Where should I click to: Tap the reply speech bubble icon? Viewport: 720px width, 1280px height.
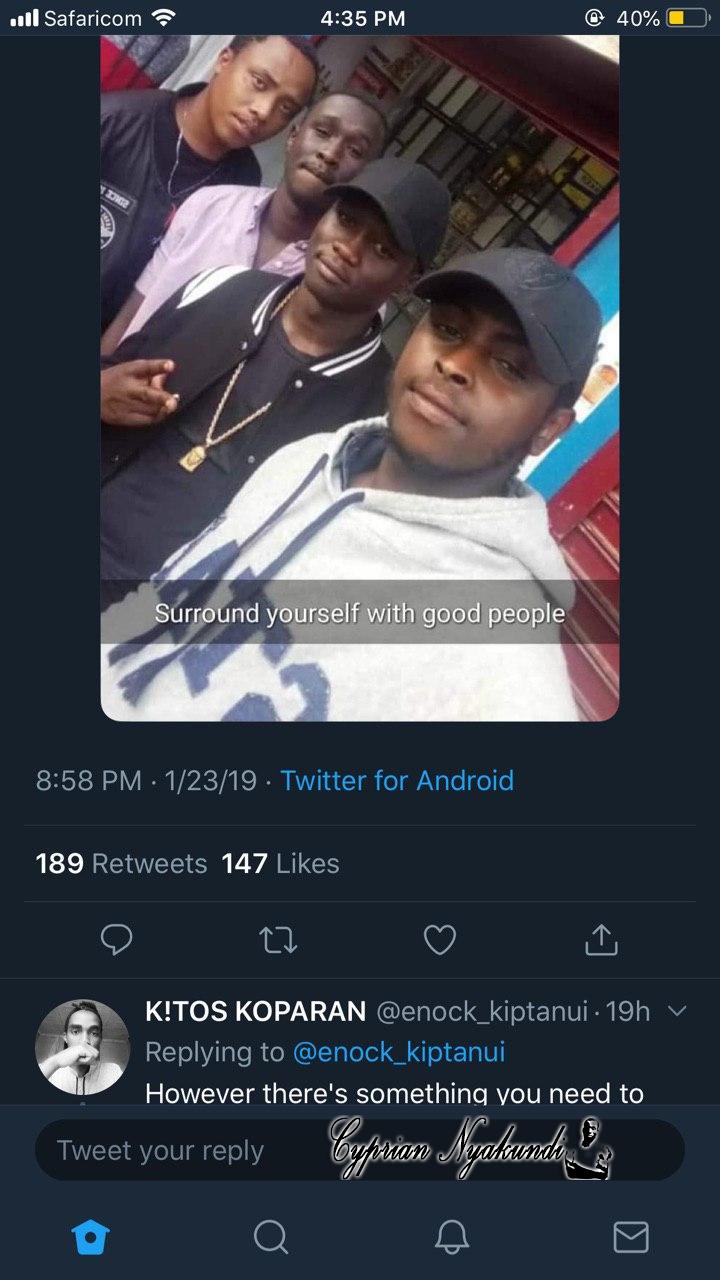pyautogui.click(x=117, y=940)
